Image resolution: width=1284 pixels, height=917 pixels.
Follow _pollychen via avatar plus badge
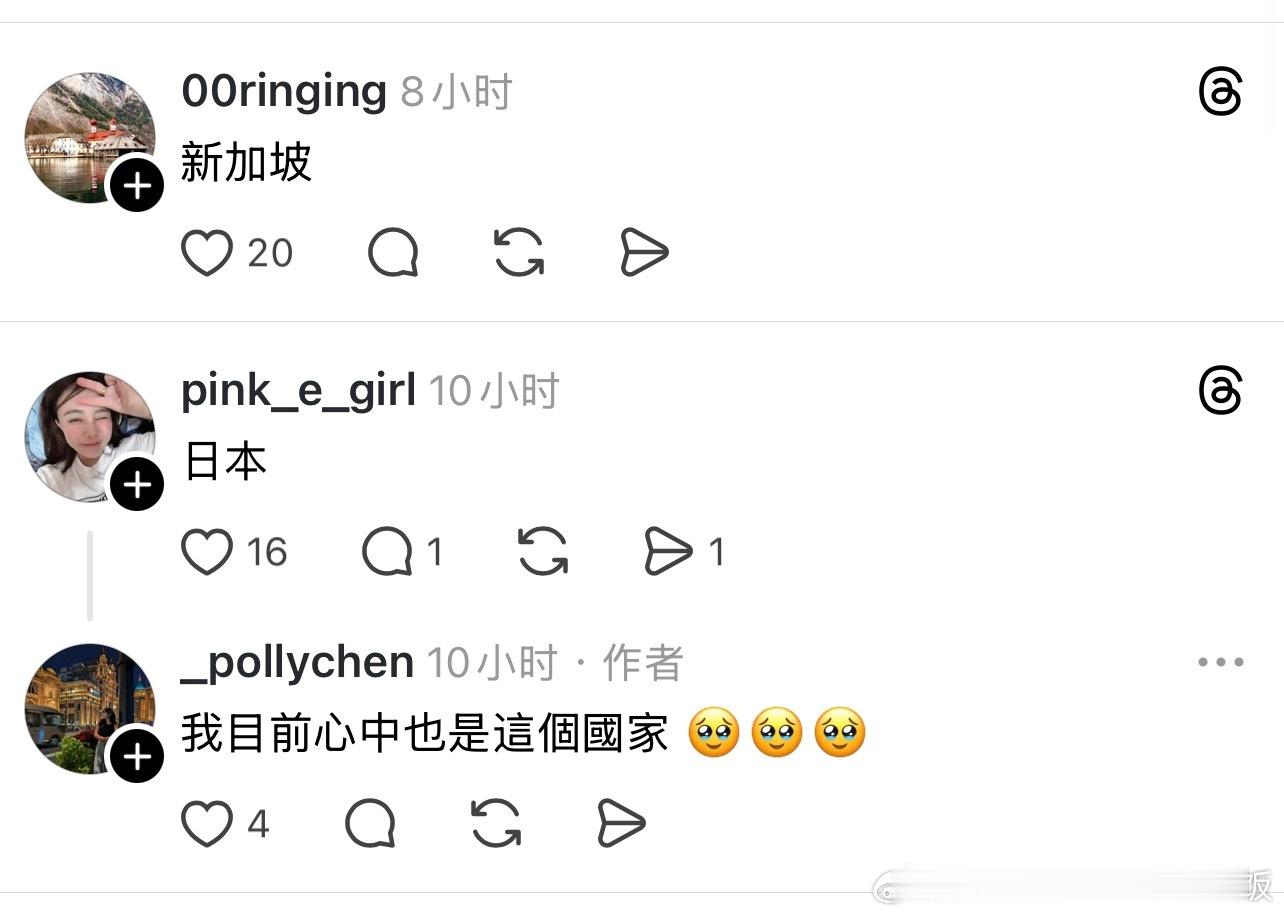tap(137, 757)
